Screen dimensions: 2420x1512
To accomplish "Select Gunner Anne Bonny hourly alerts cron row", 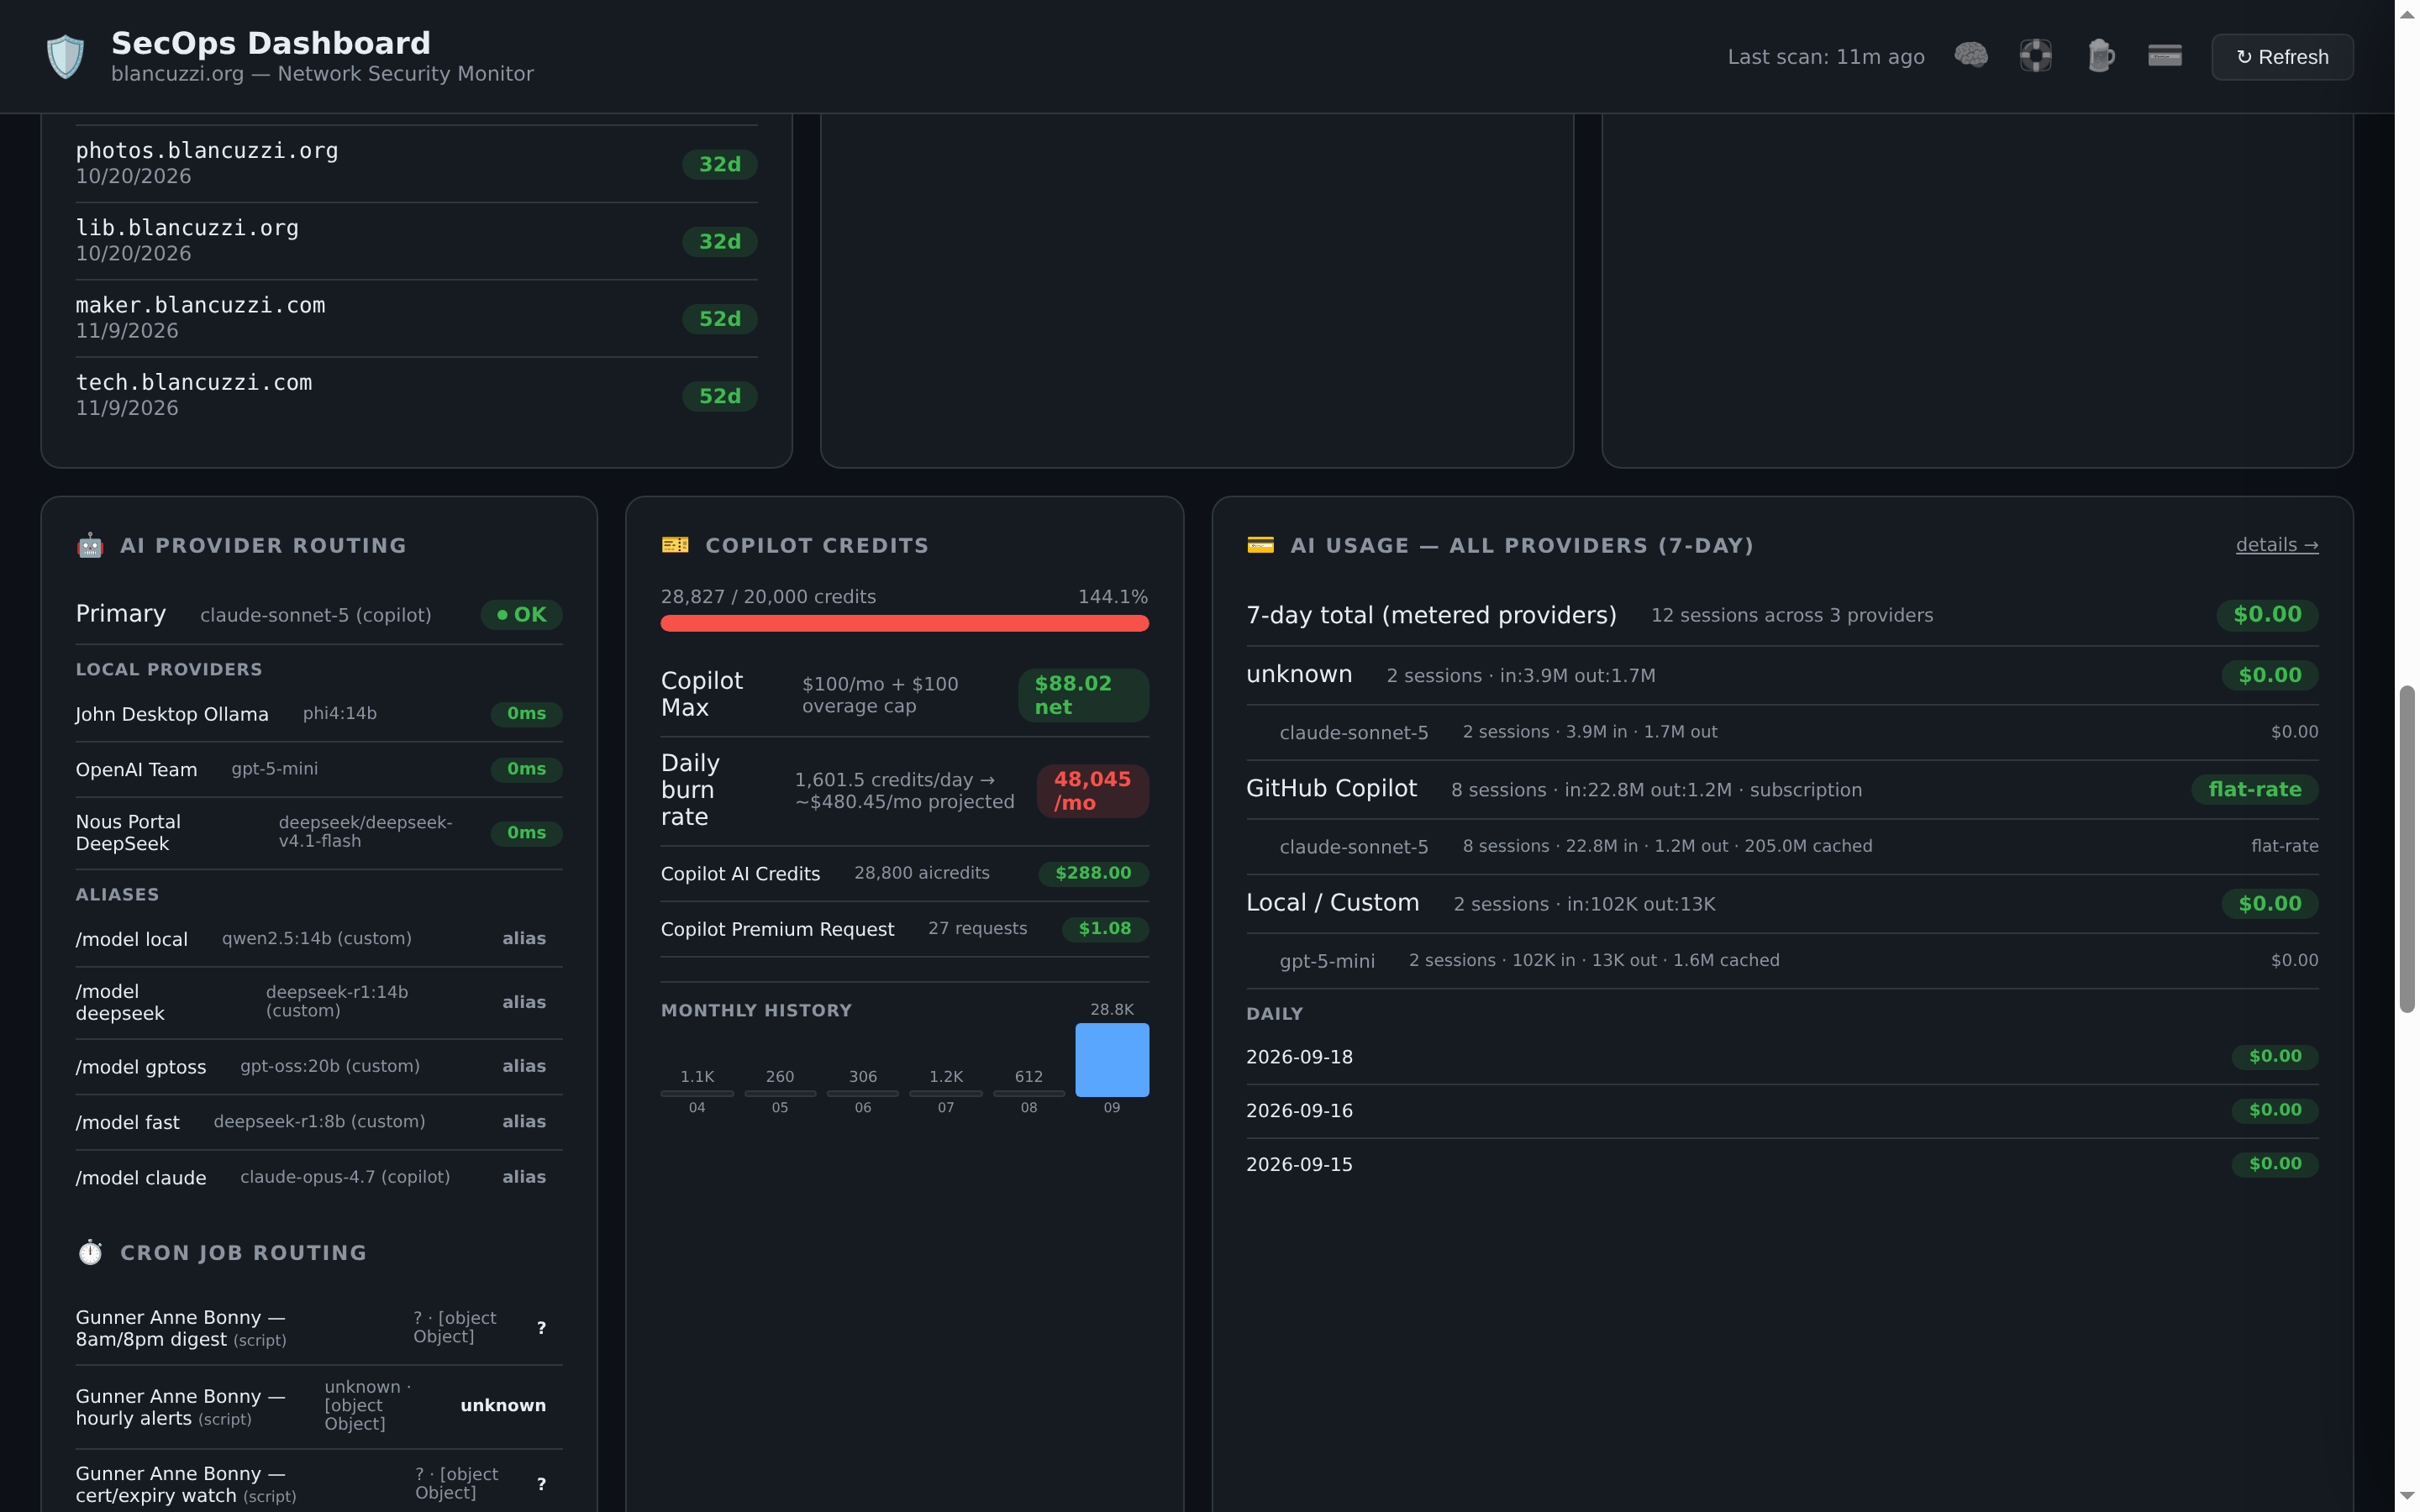I will pos(319,1406).
